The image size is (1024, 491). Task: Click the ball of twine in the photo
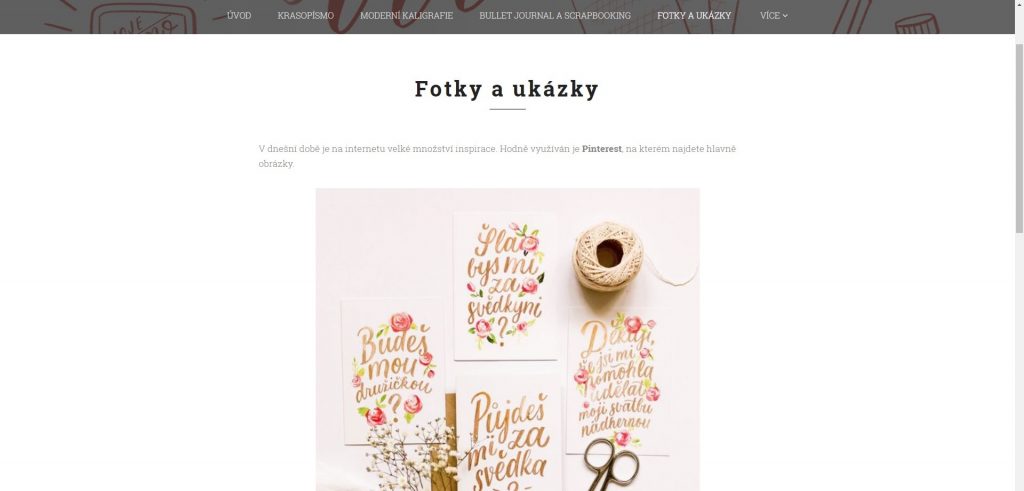click(x=608, y=257)
